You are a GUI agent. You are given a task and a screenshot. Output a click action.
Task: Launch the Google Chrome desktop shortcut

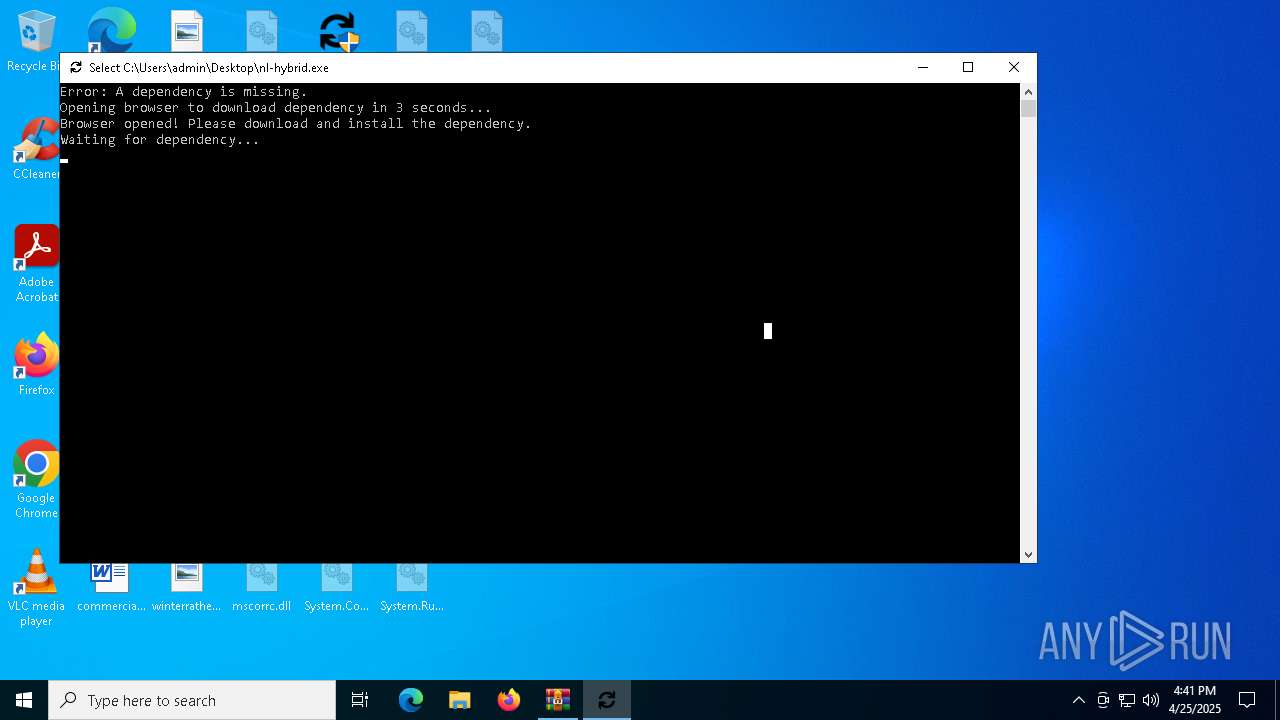[36, 480]
